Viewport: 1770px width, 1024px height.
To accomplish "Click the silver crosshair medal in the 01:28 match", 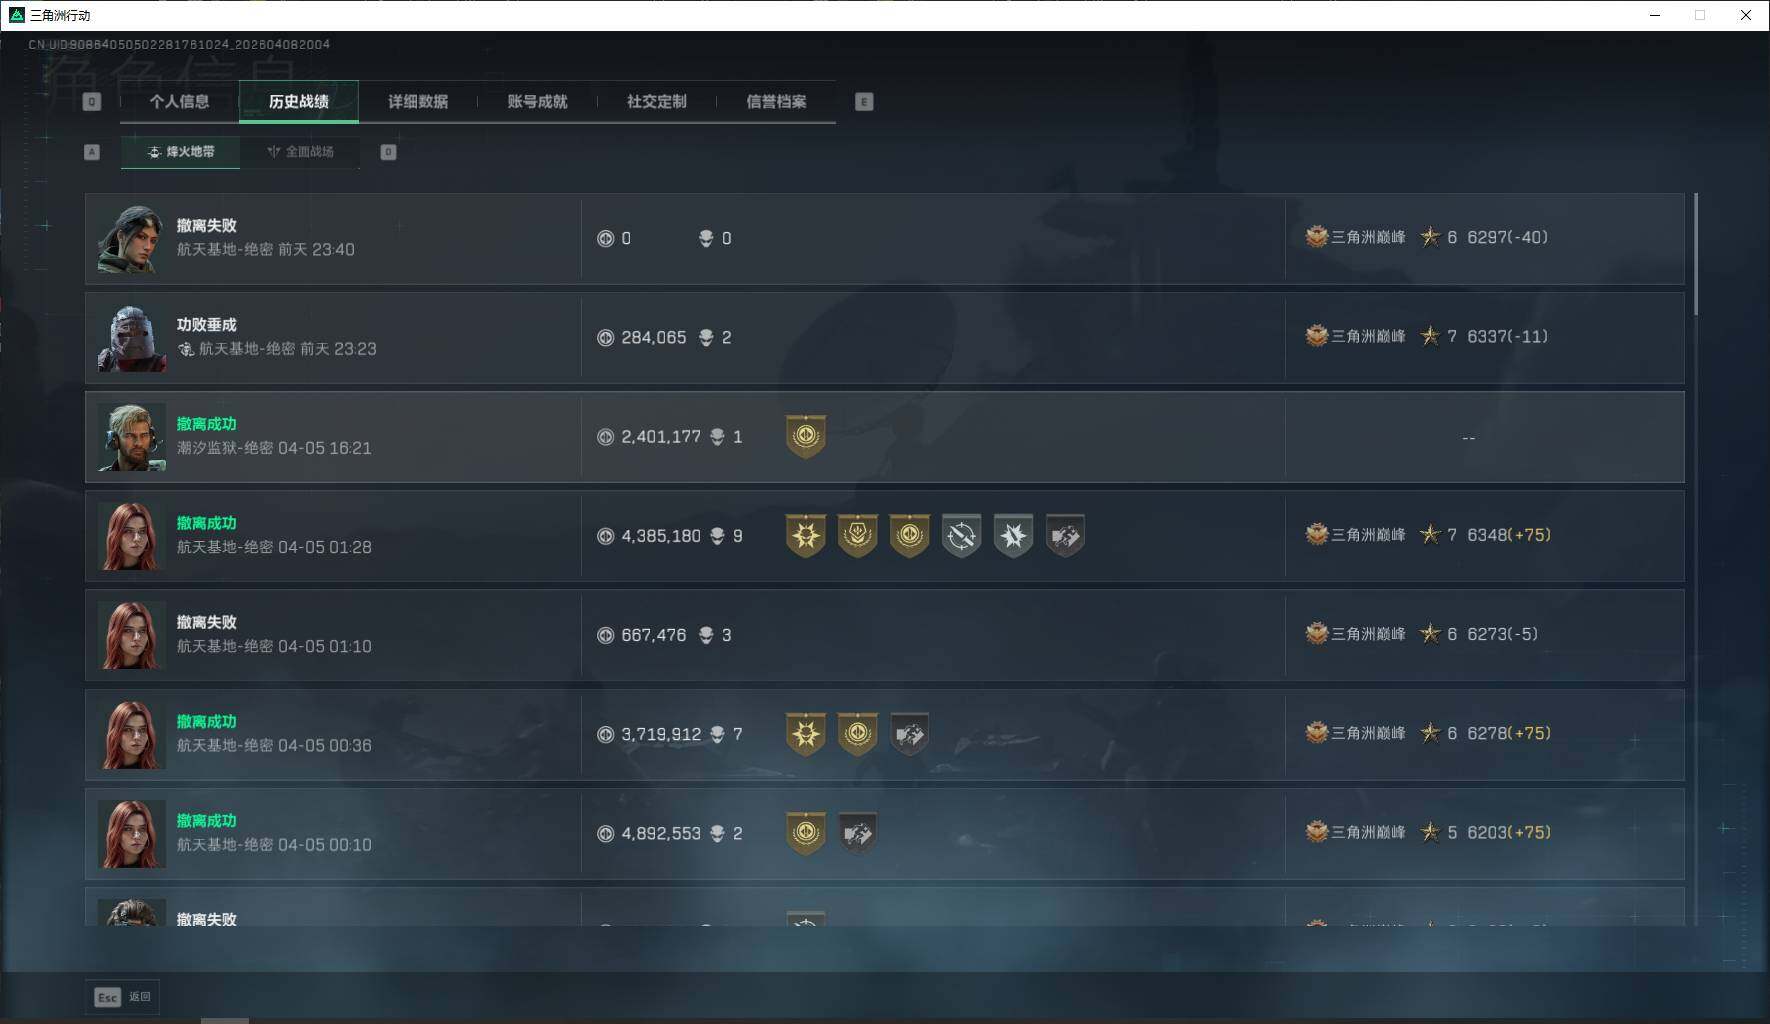I will 961,536.
